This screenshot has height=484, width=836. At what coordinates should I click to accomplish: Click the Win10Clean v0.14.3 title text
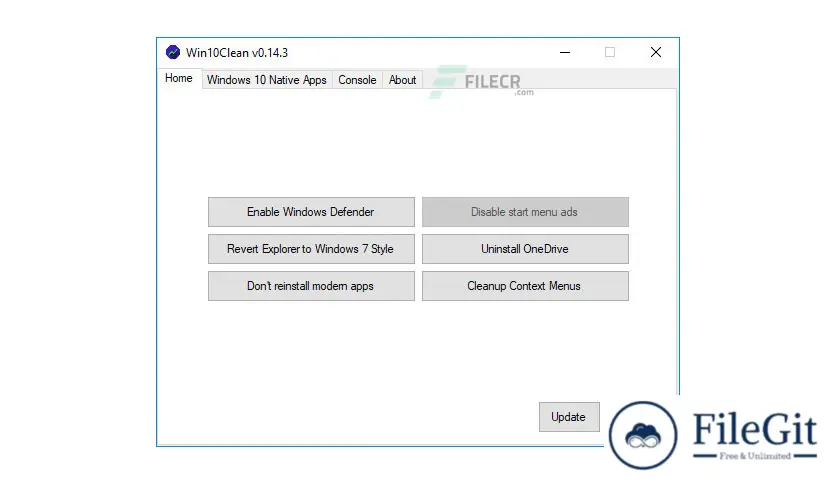[x=237, y=53]
